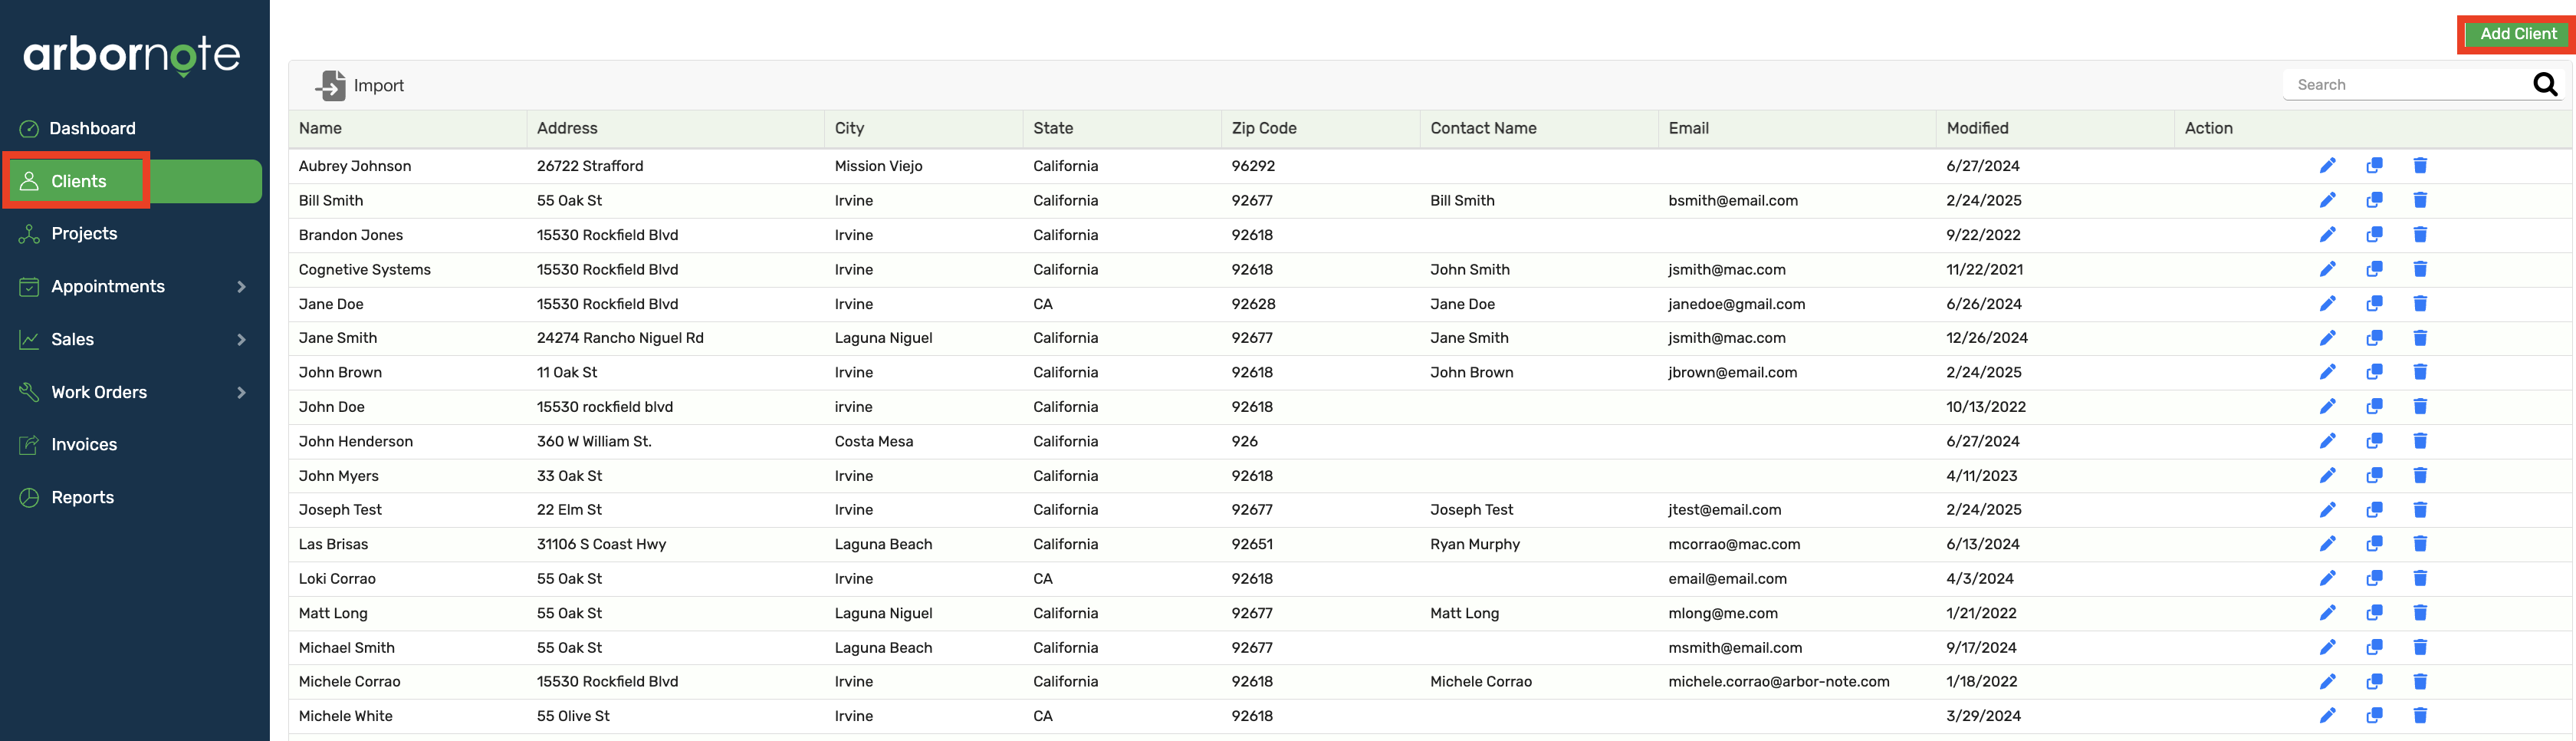The height and width of the screenshot is (741, 2576).
Task: Duplicate the Bill Smith client row
Action: pos(2374,200)
